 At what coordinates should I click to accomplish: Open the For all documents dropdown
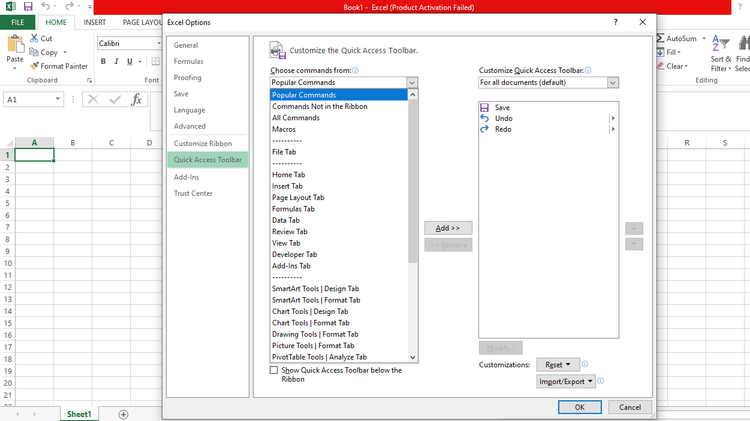point(613,82)
